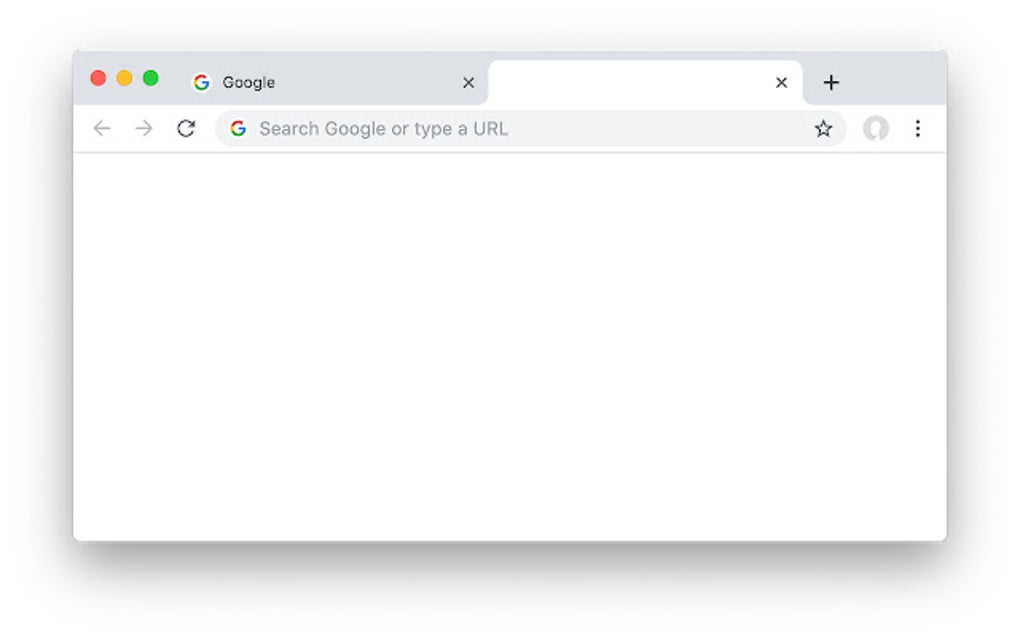Click the reload page icon
The height and width of the screenshot is (638, 1020).
[x=186, y=128]
